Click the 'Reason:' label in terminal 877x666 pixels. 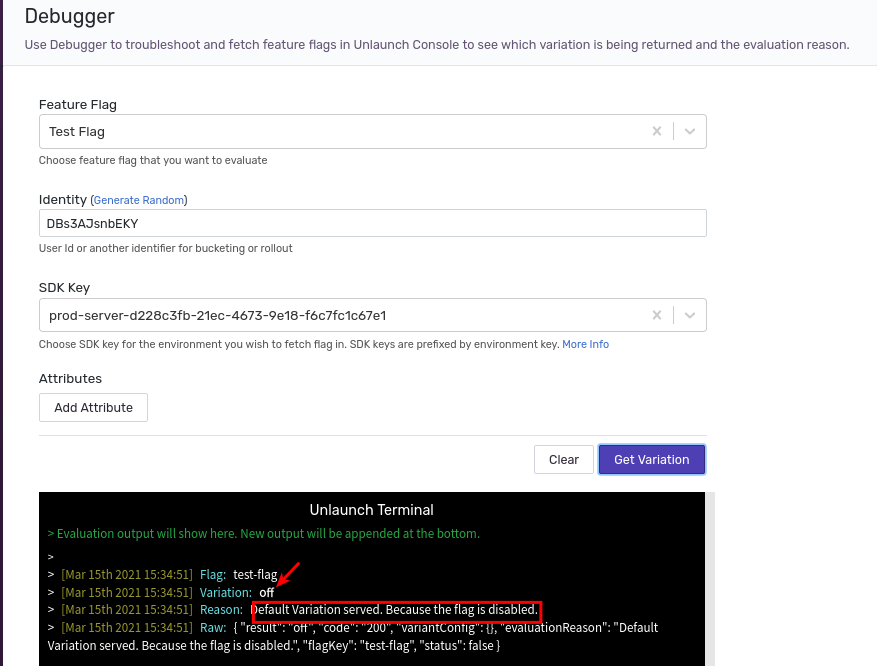(221, 610)
